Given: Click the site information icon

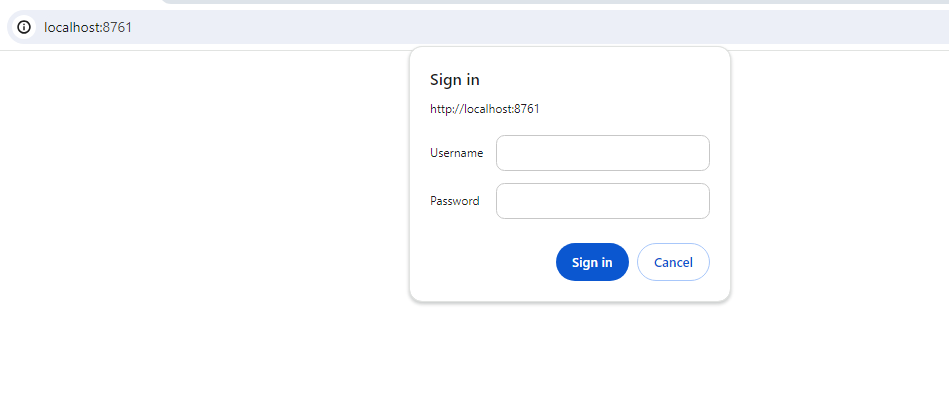Looking at the screenshot, I should coord(24,27).
